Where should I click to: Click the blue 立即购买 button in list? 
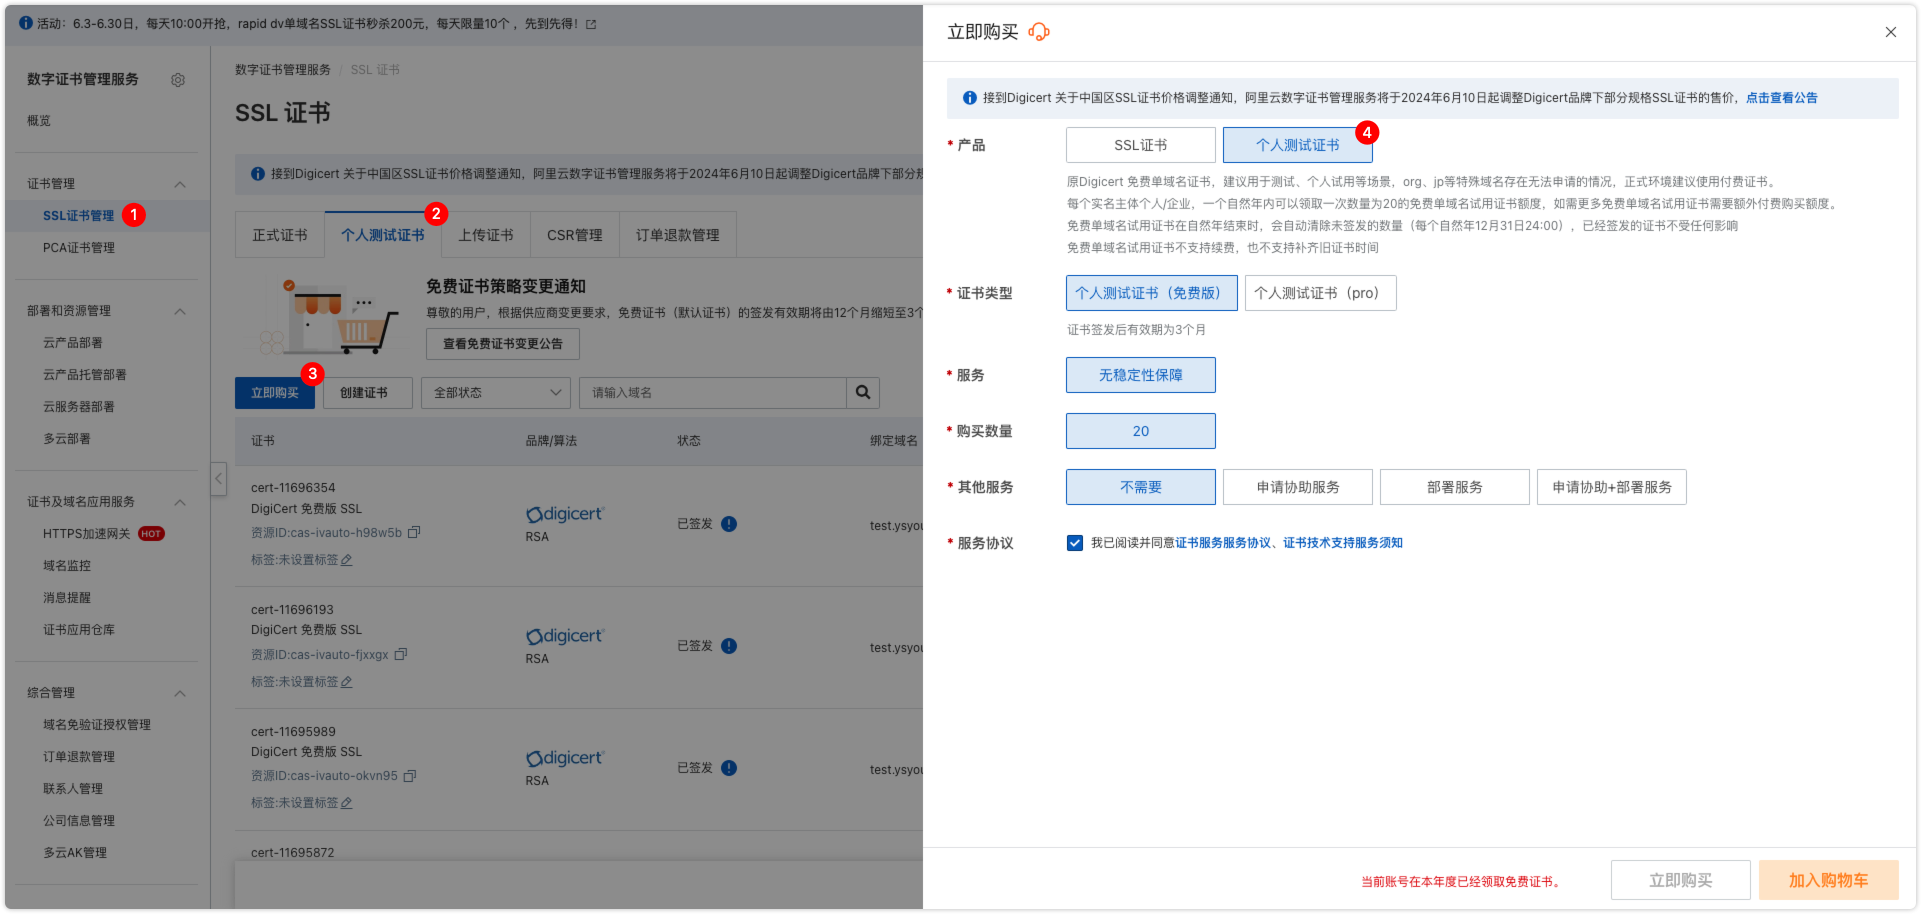[275, 393]
